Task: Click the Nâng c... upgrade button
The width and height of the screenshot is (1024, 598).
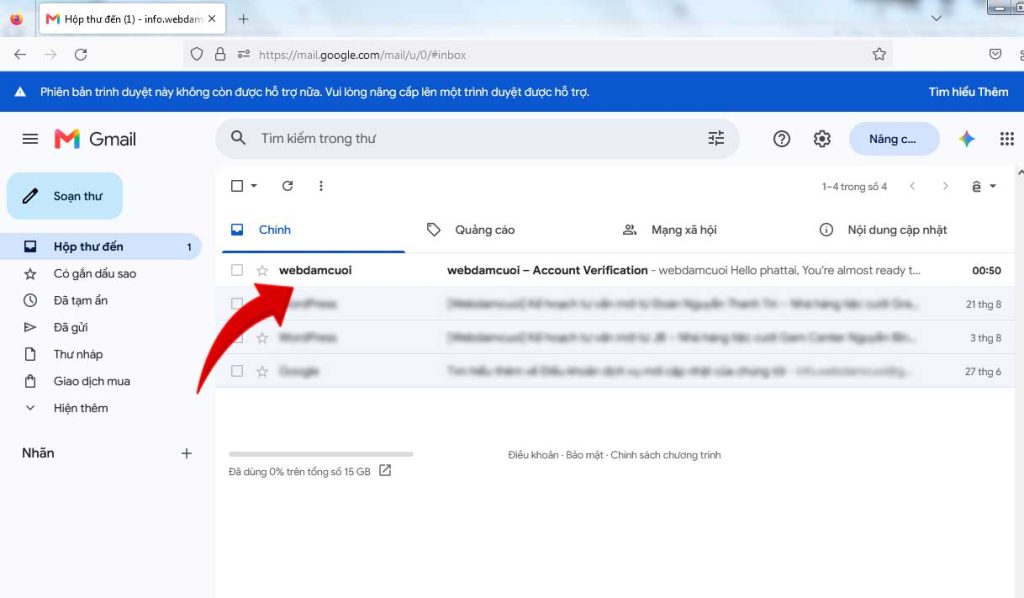Action: tap(894, 138)
